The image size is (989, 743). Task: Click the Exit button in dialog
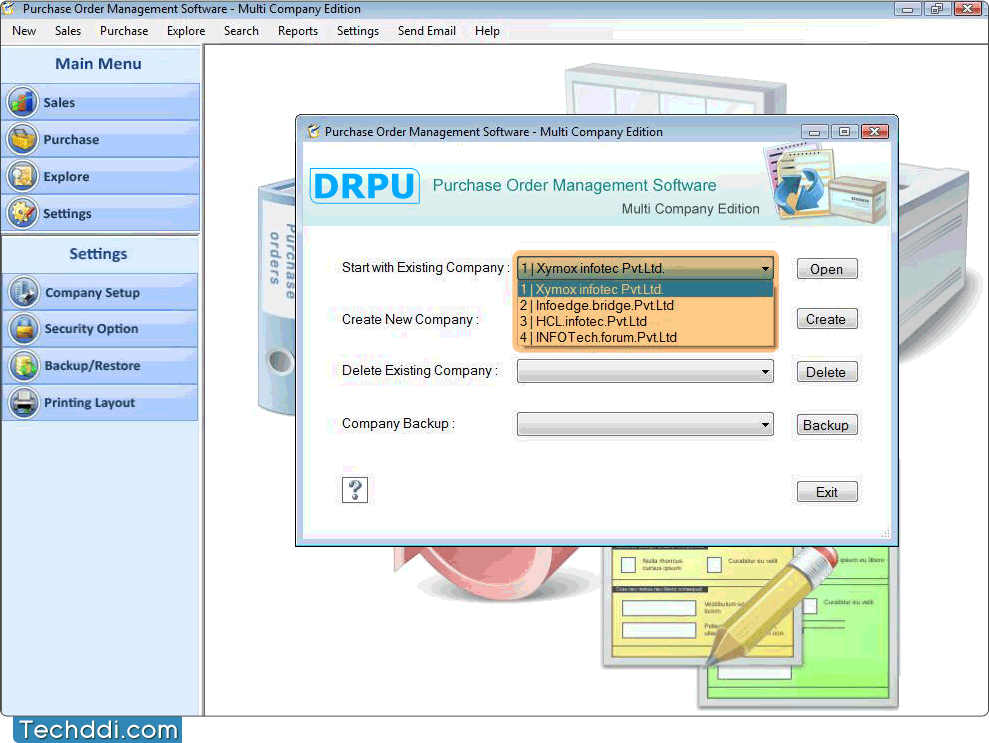pos(826,492)
